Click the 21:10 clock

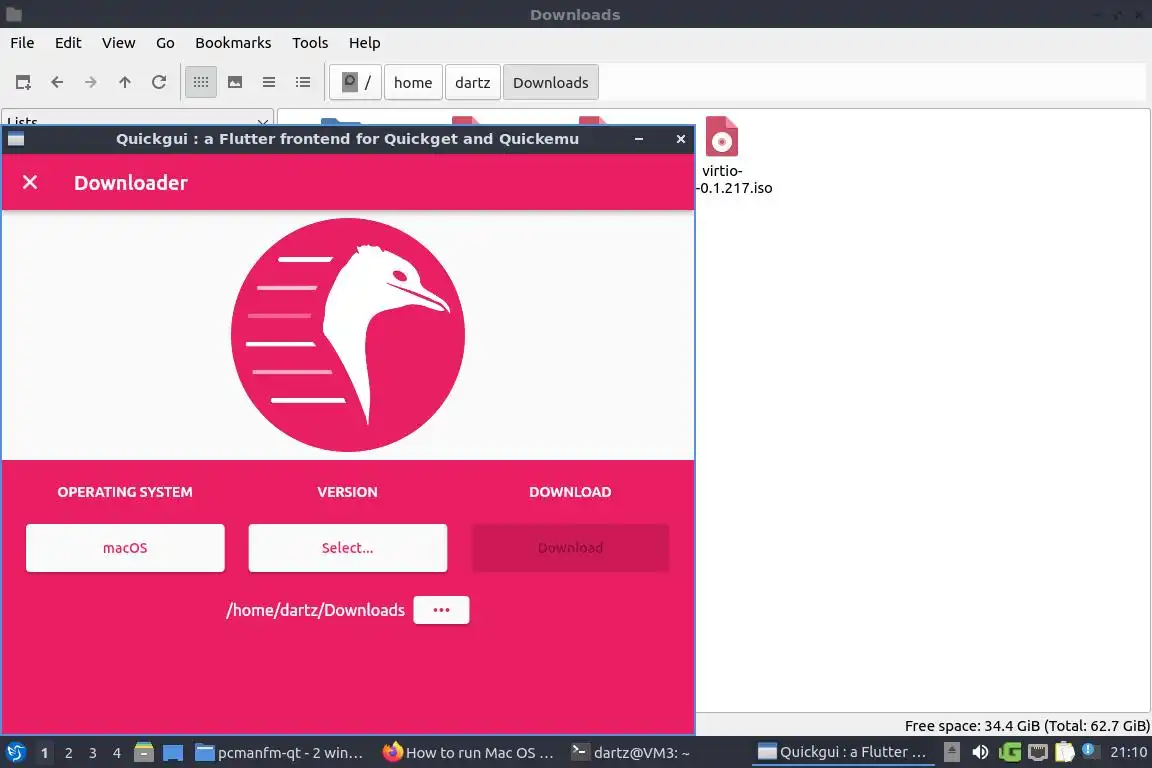[x=1128, y=752]
